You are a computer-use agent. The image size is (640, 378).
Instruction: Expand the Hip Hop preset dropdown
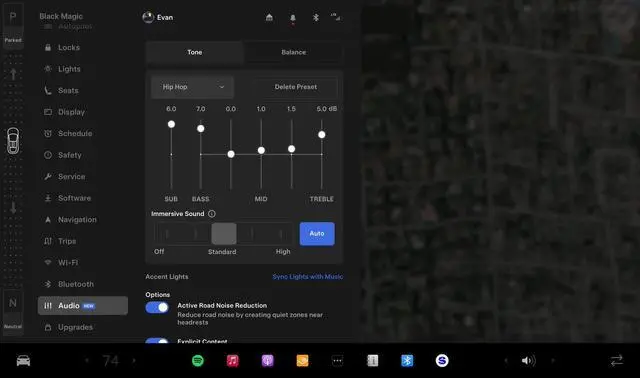point(193,87)
